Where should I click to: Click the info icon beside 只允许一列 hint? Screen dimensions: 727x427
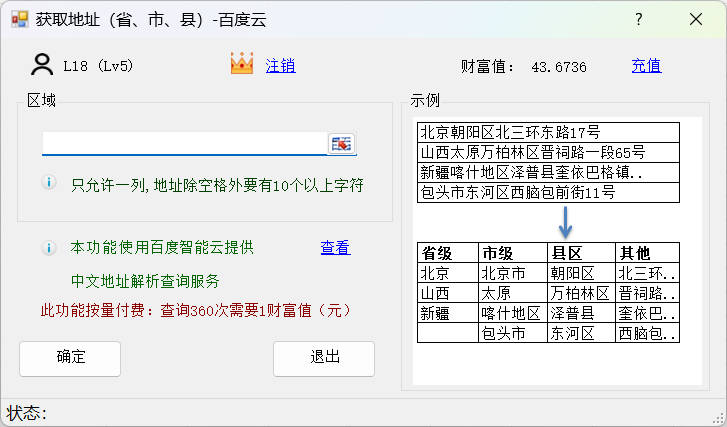click(x=48, y=183)
